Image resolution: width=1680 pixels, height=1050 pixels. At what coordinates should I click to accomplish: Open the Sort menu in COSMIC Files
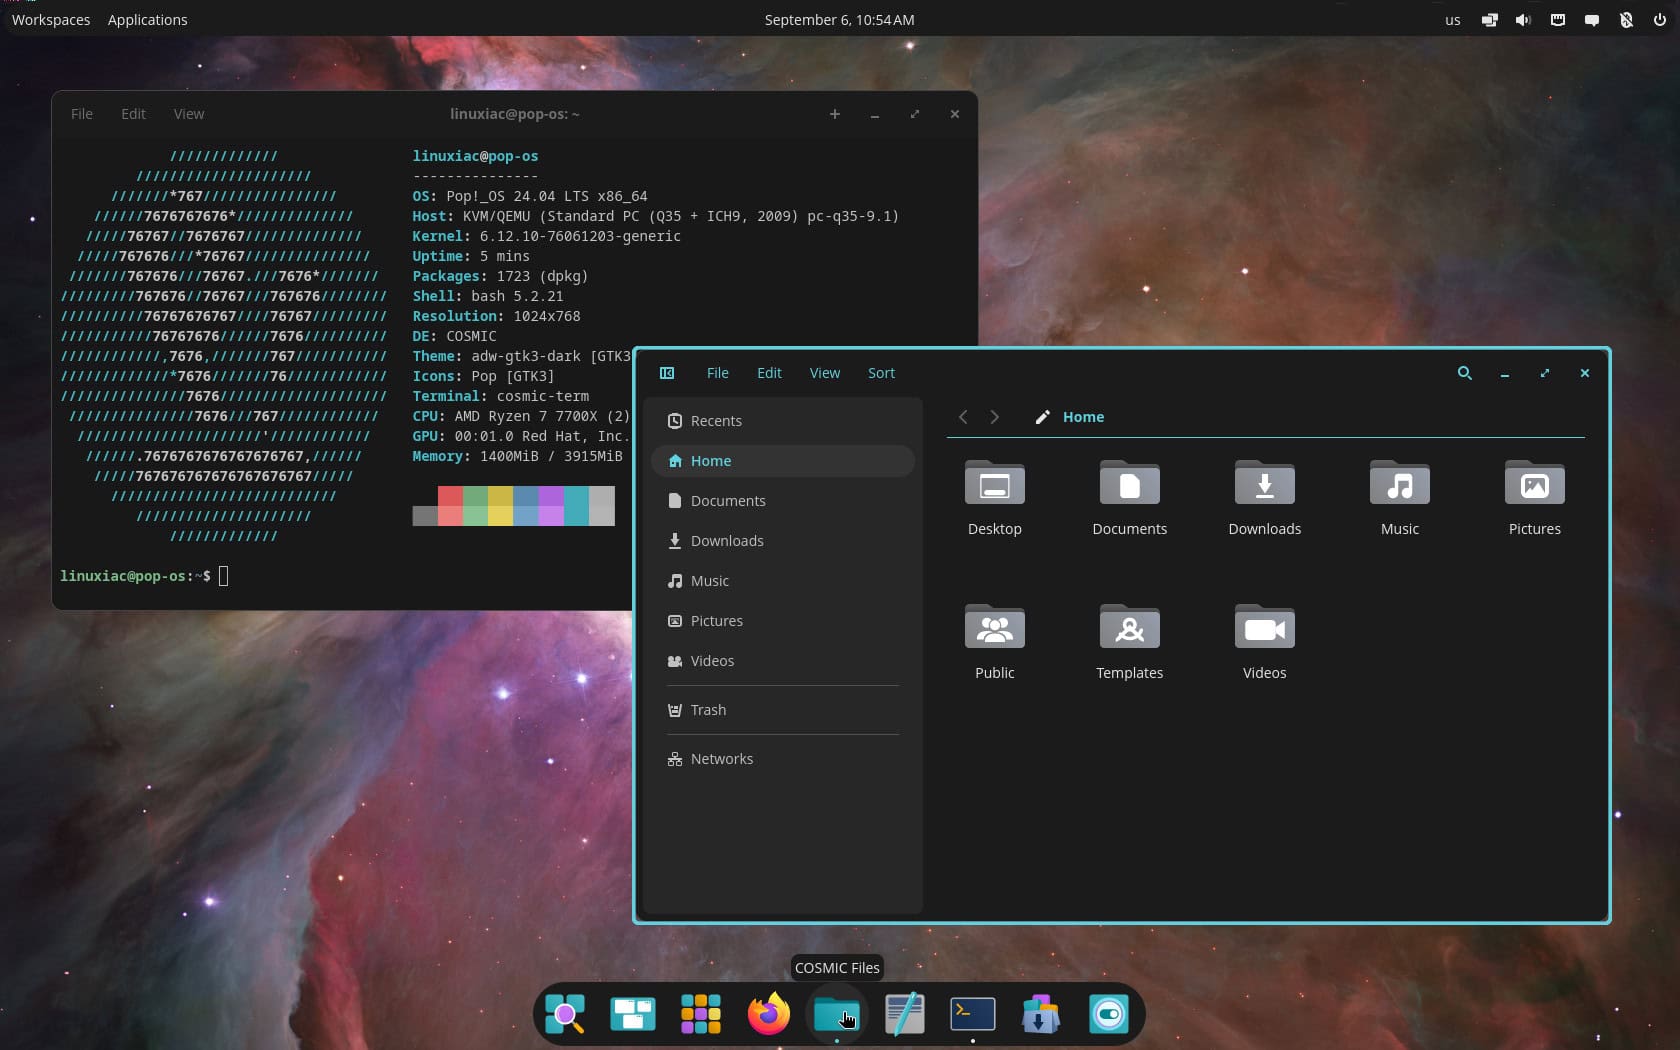pos(881,373)
